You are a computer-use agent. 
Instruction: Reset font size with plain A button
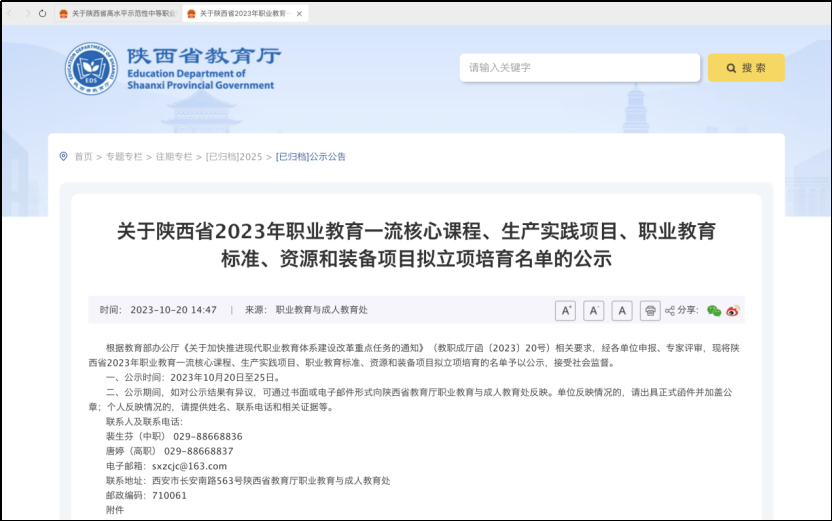pos(622,310)
